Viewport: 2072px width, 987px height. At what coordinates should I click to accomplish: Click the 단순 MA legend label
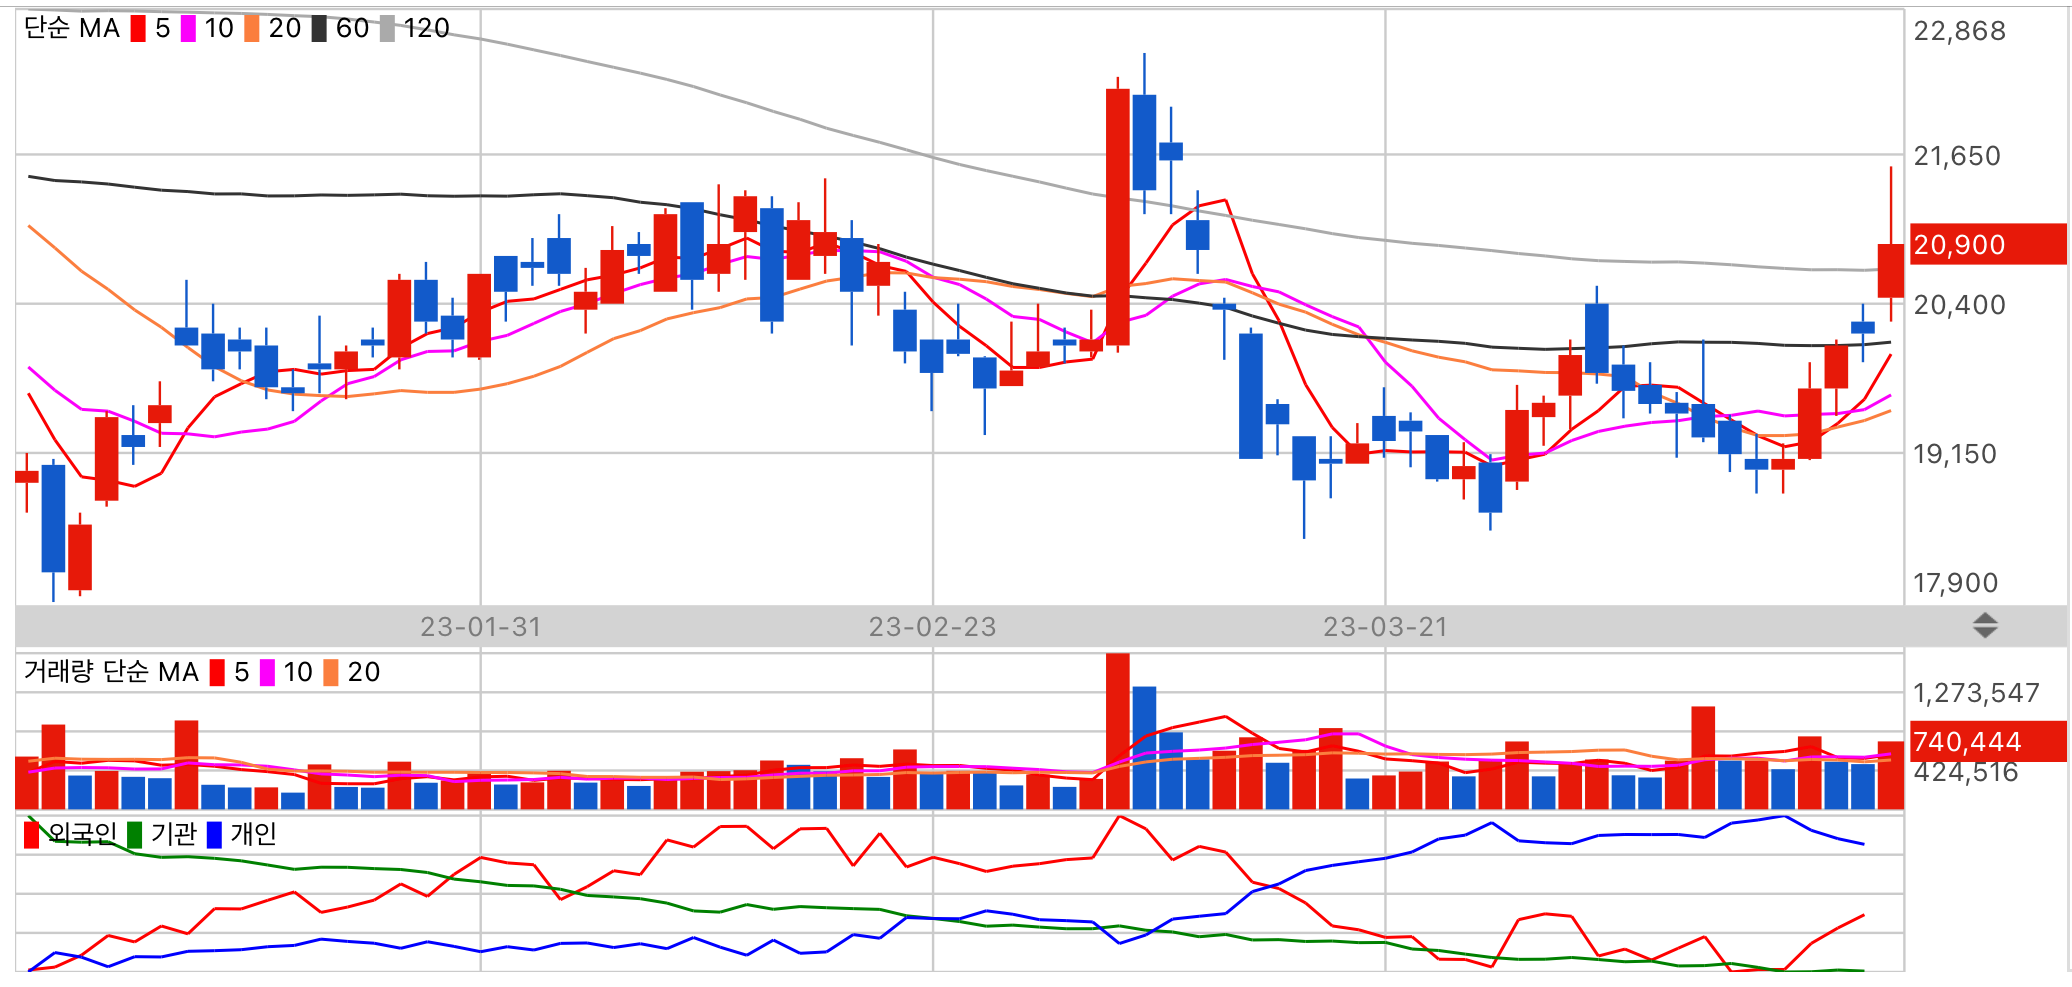point(72,29)
